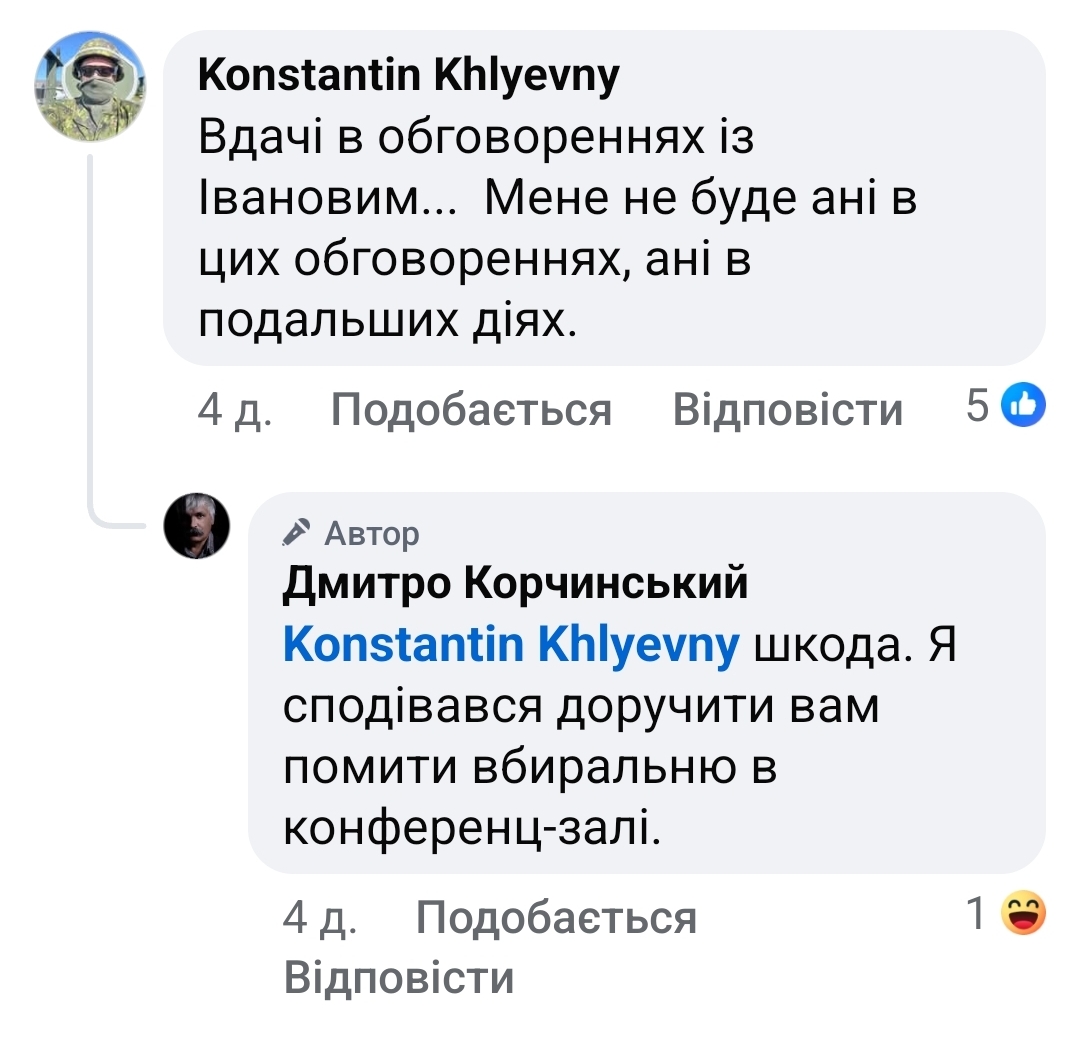Click the blue Konstantin Khlyevny mention
Image resolution: width=1079 pixels, height=1039 pixels.
(x=511, y=645)
